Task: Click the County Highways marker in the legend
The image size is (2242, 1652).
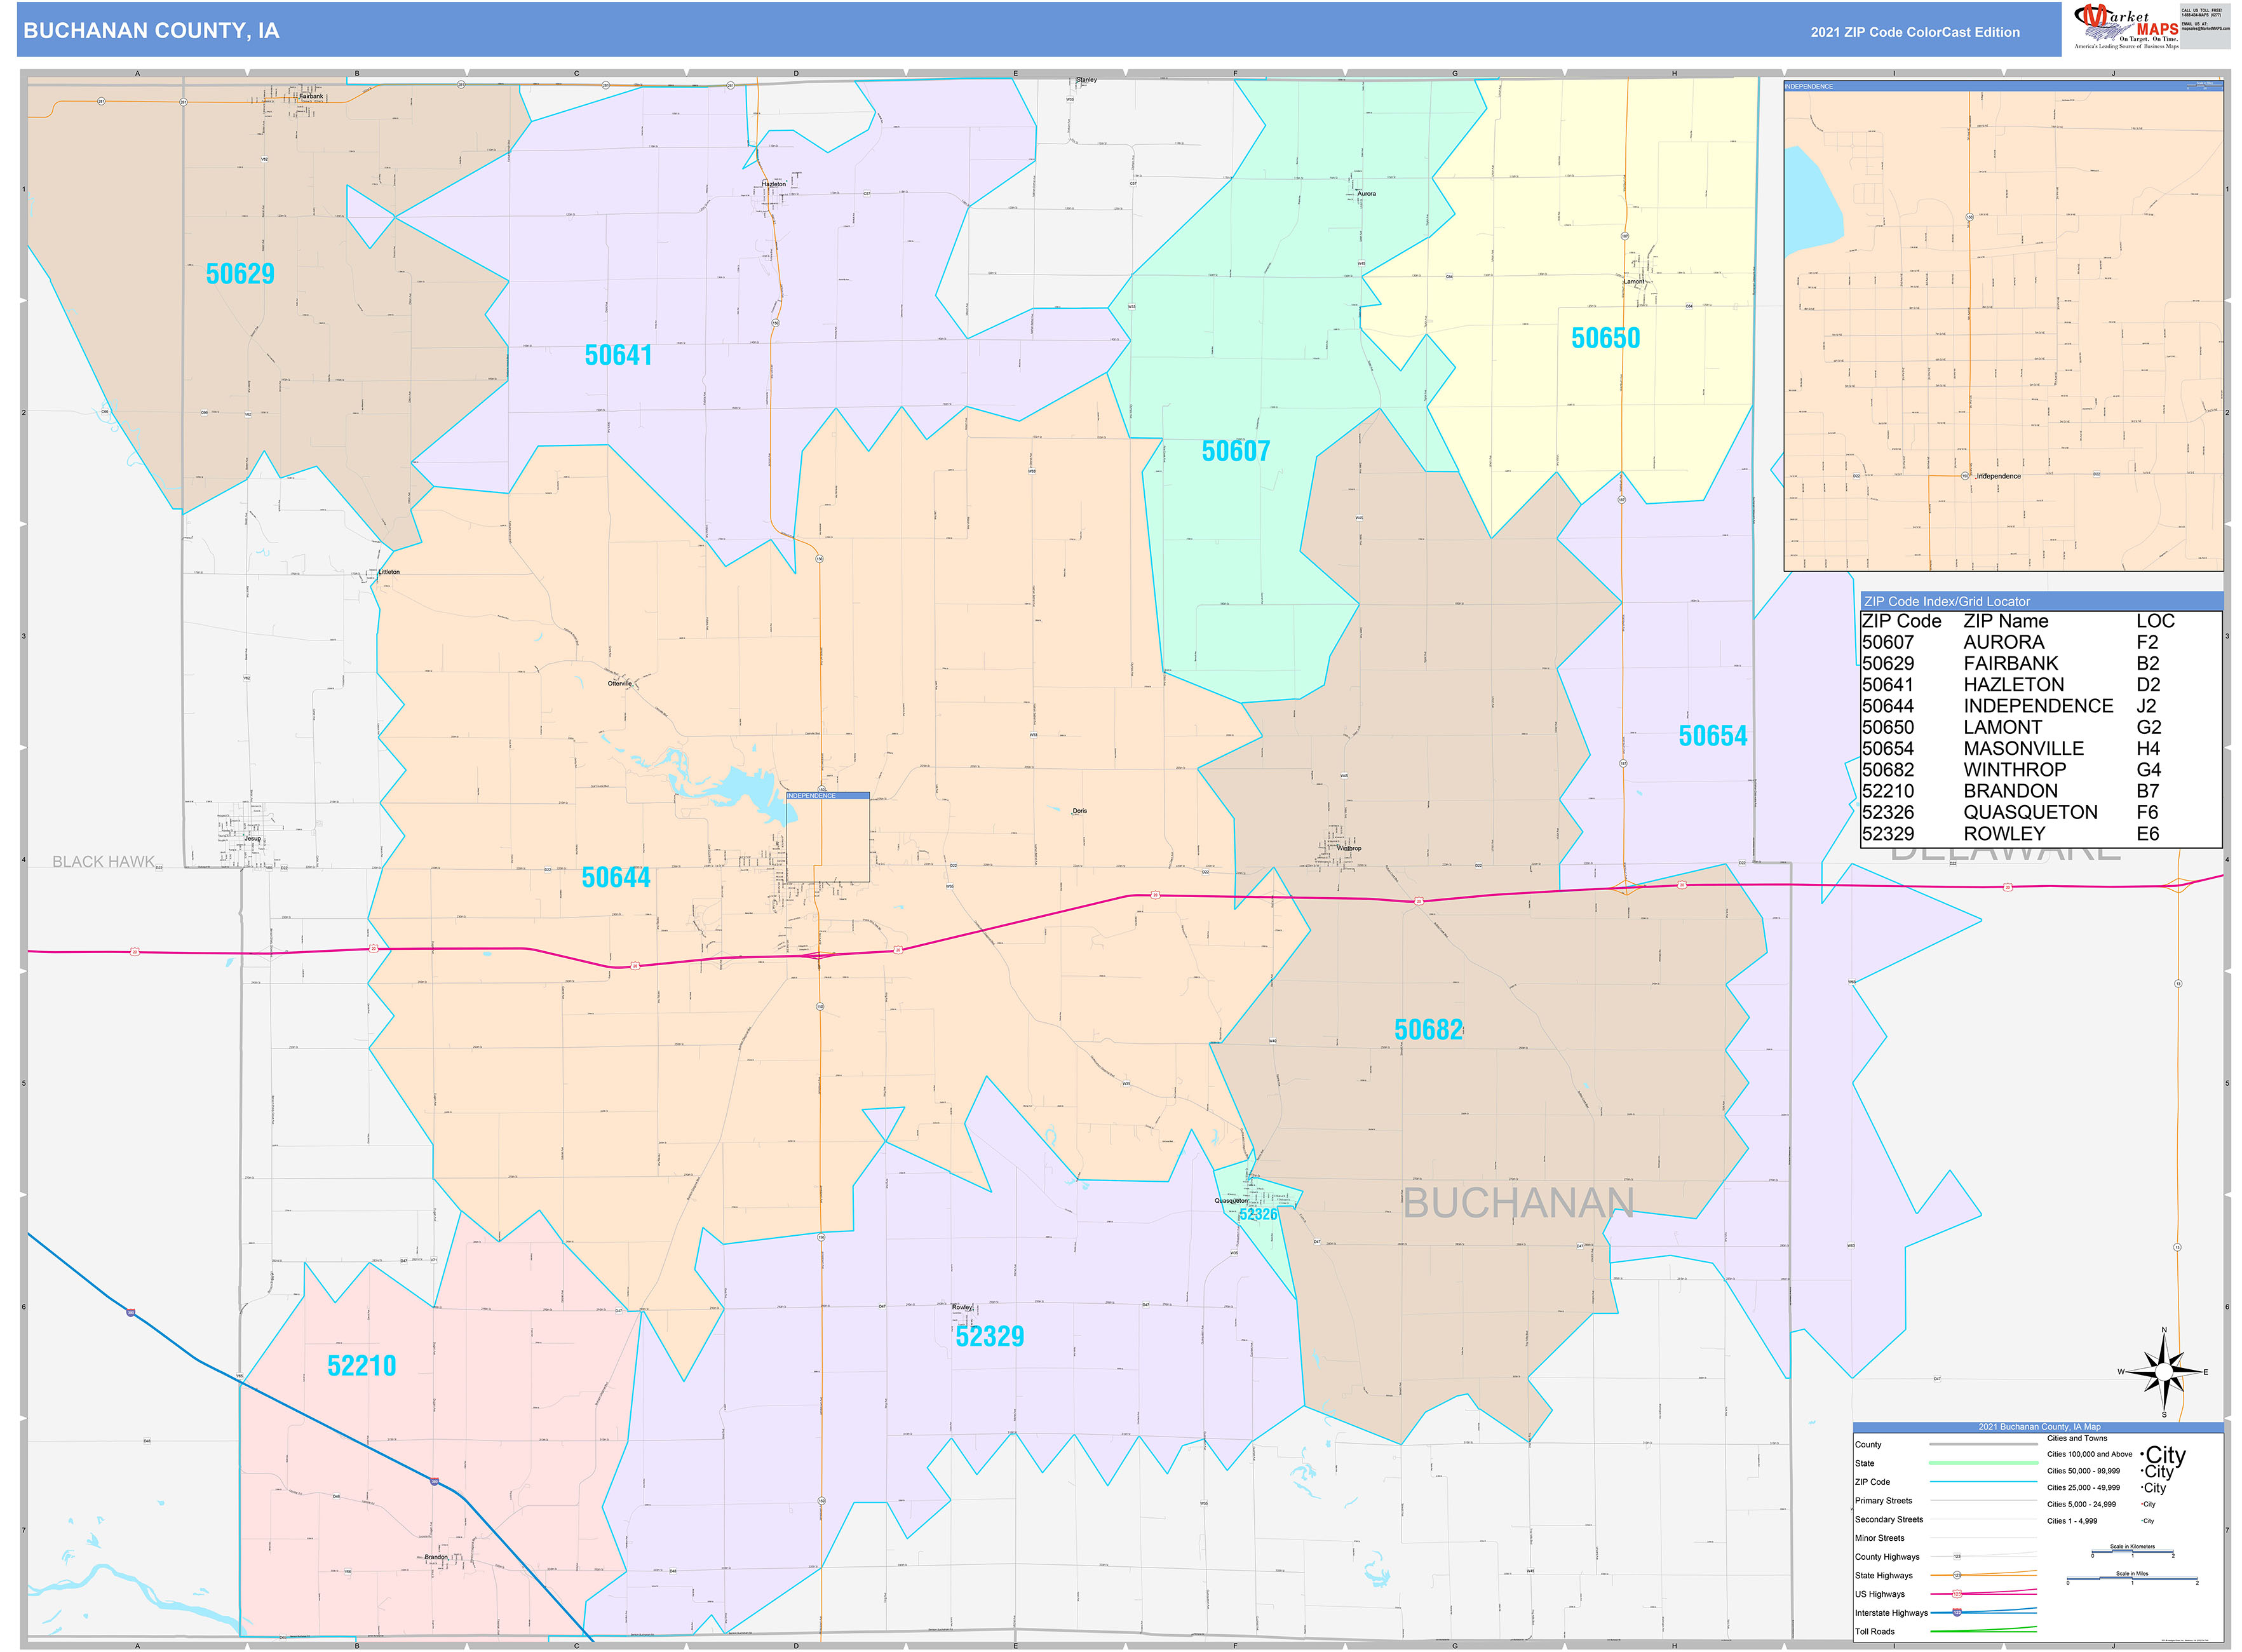Action: click(x=1957, y=1556)
